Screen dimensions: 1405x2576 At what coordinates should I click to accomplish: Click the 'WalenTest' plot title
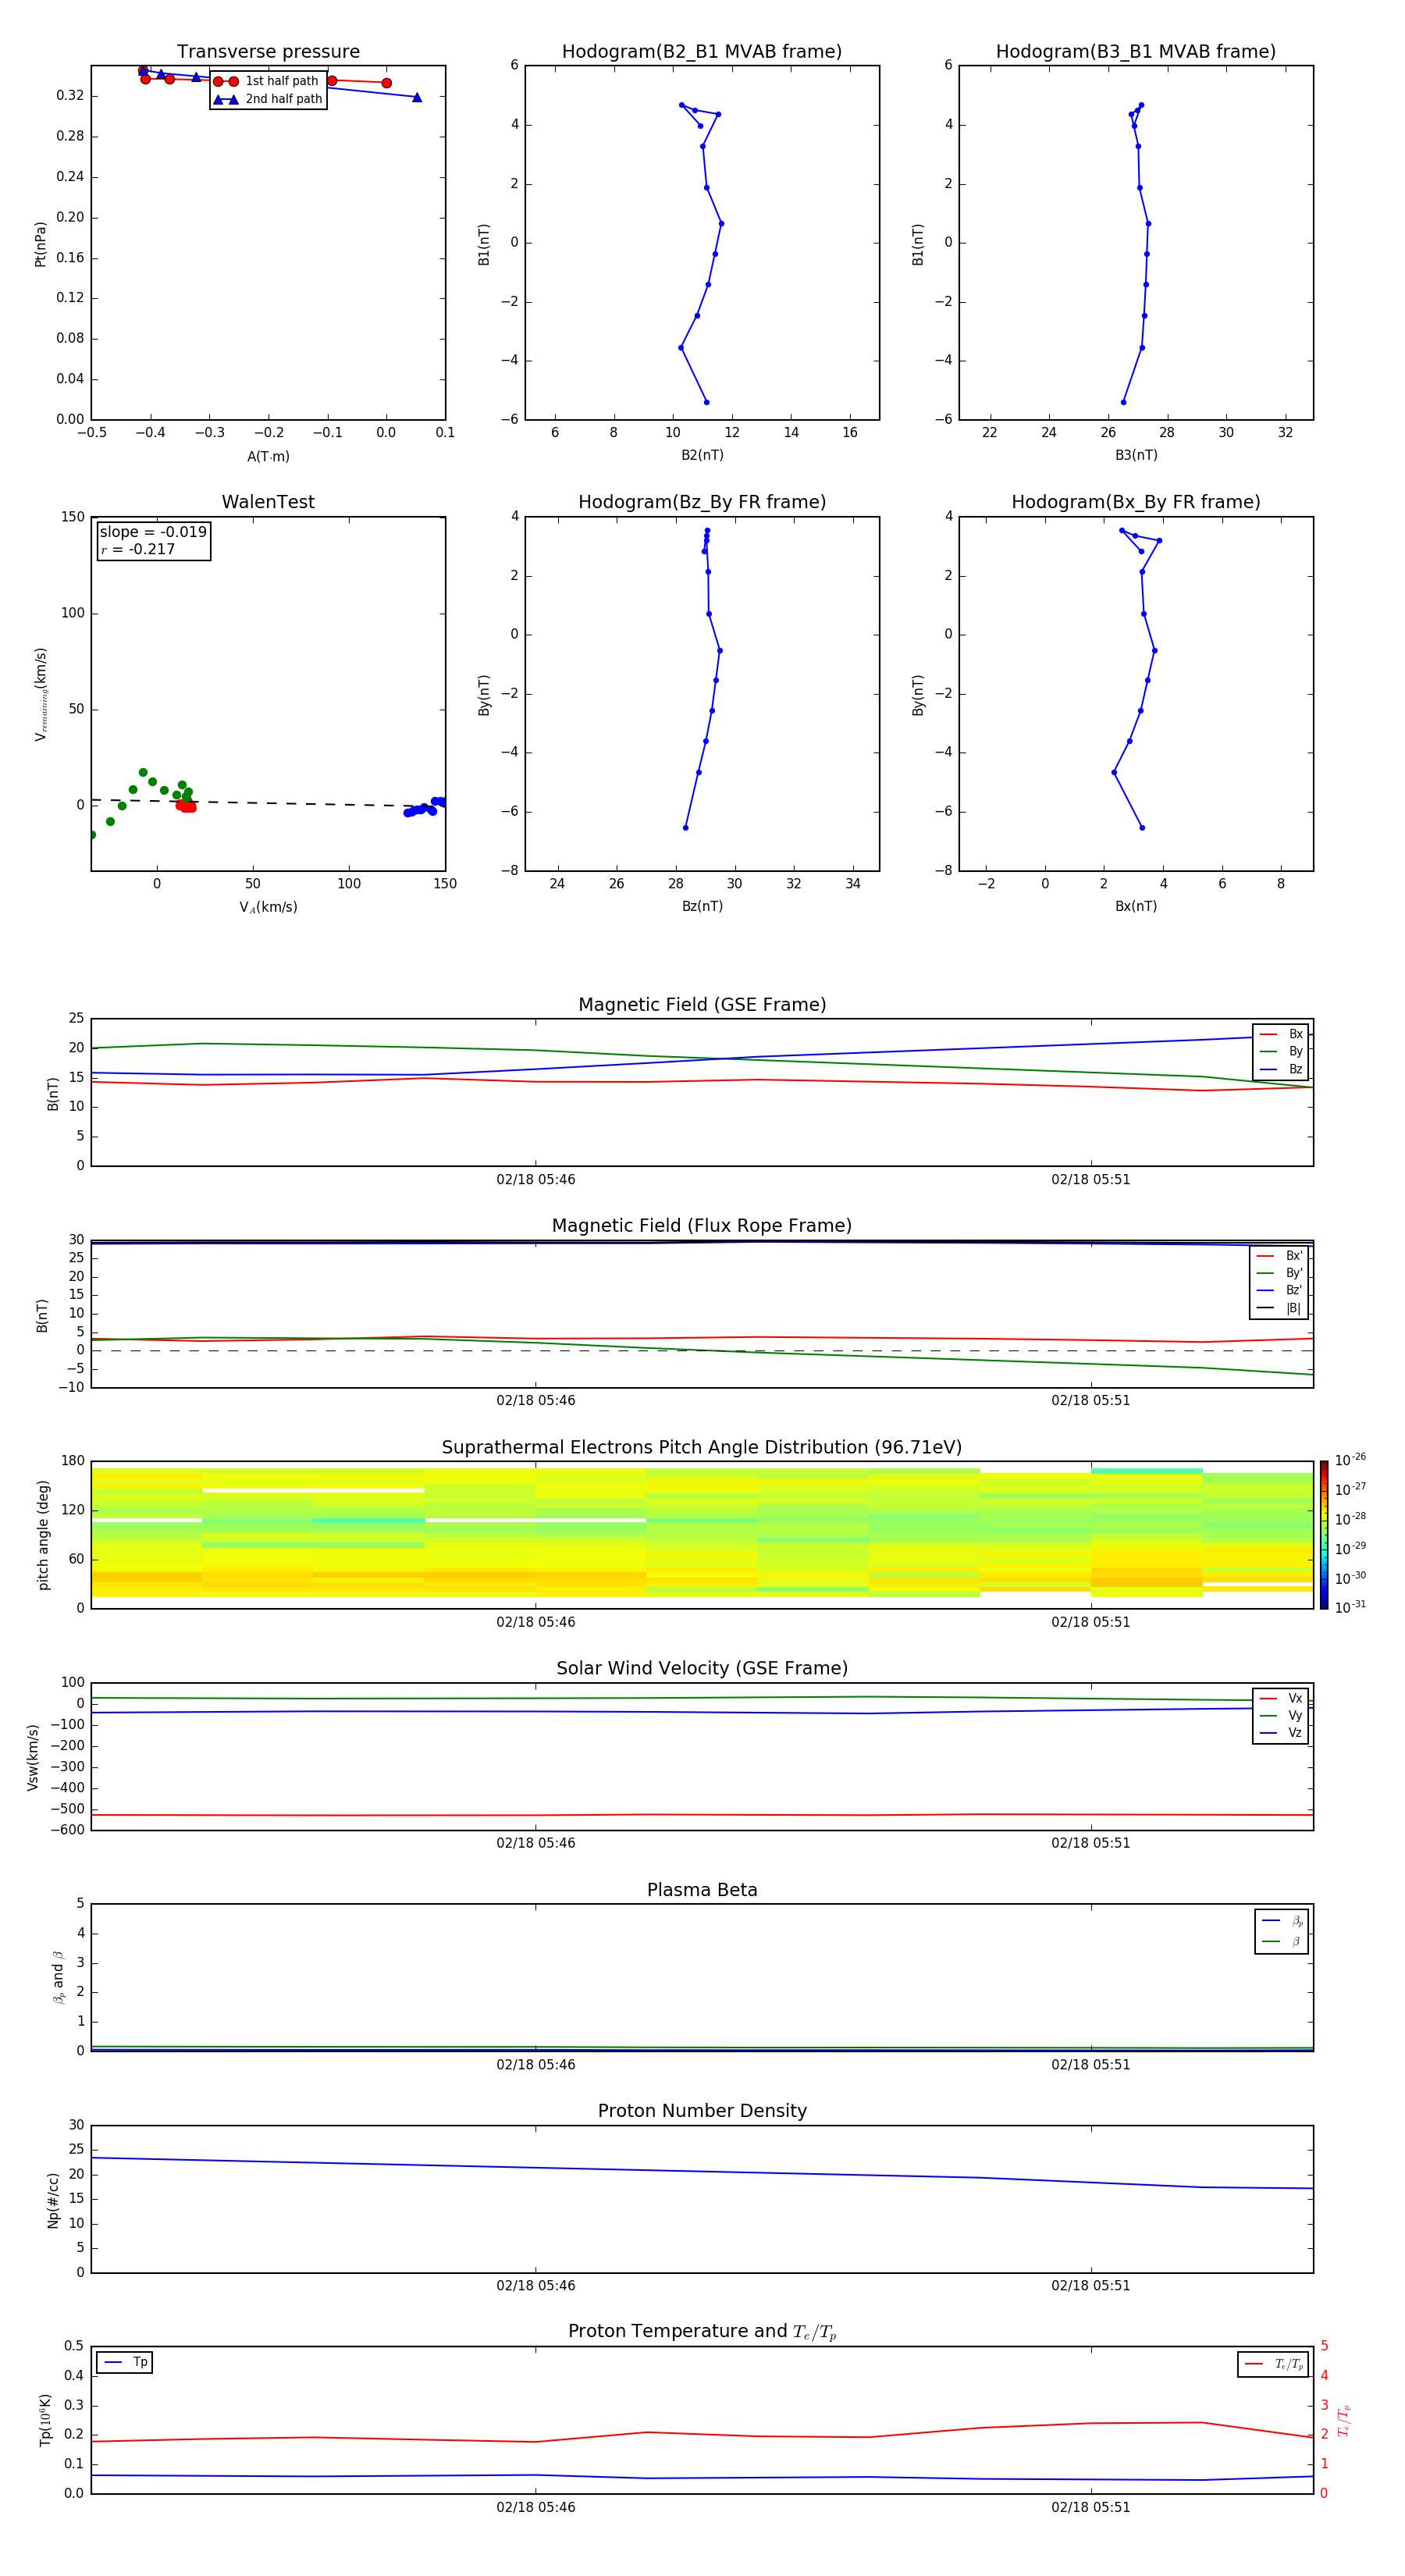click(268, 502)
